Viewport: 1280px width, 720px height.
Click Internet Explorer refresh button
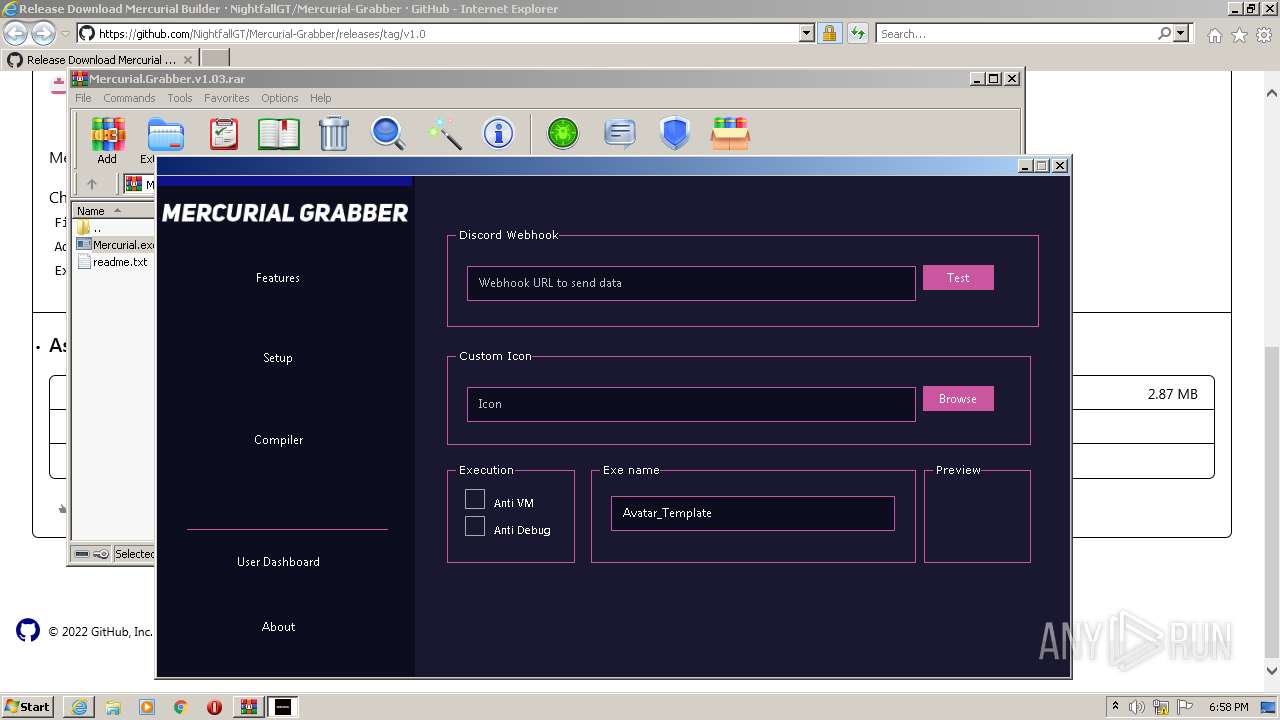pos(857,33)
